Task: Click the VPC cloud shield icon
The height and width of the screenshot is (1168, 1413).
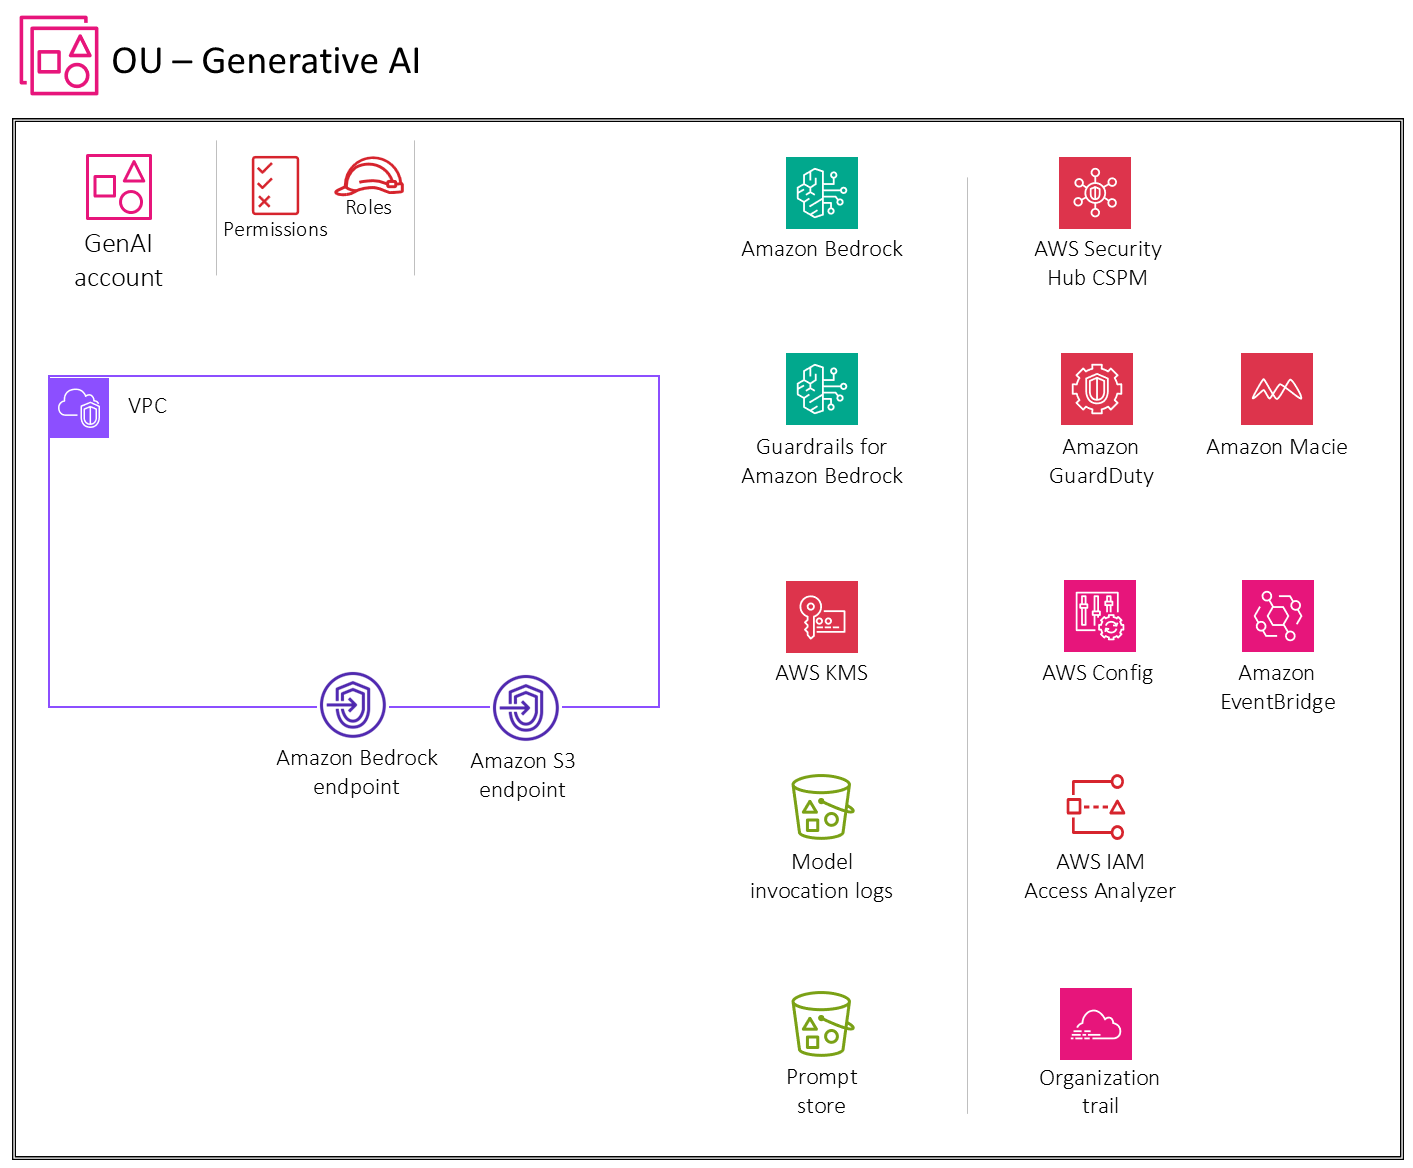Action: pyautogui.click(x=79, y=407)
